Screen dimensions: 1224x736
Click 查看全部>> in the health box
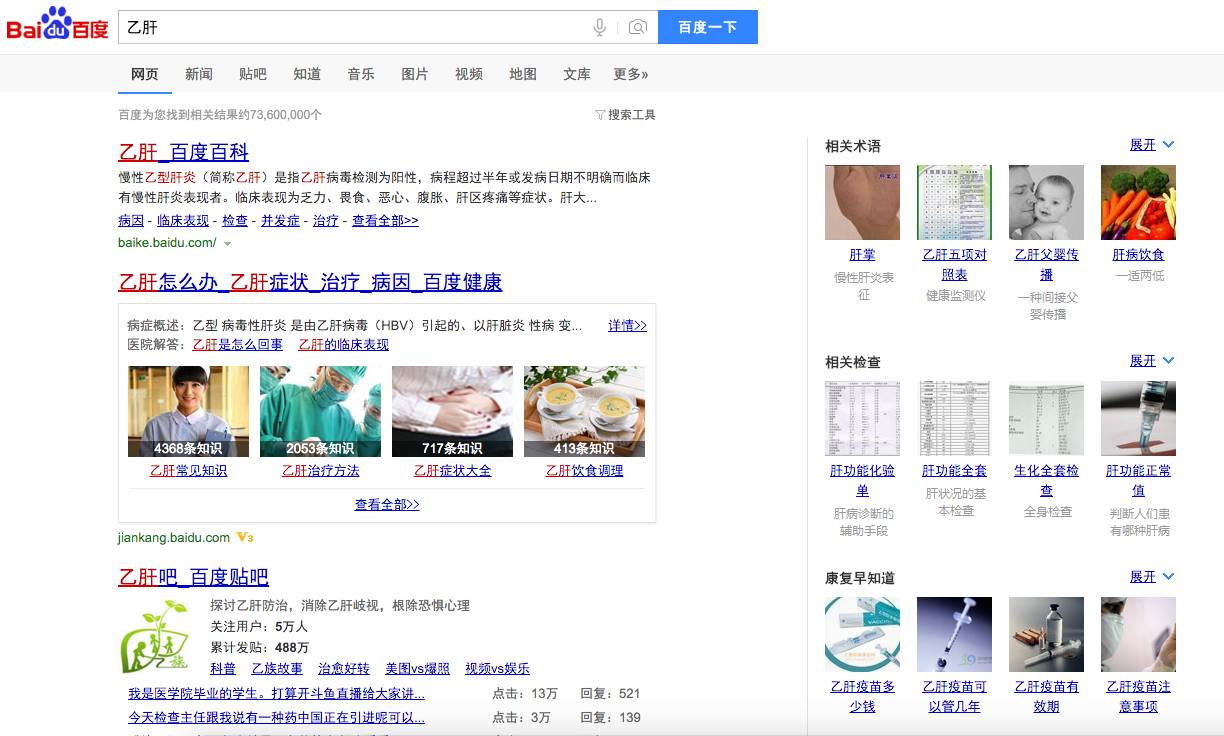tap(387, 505)
